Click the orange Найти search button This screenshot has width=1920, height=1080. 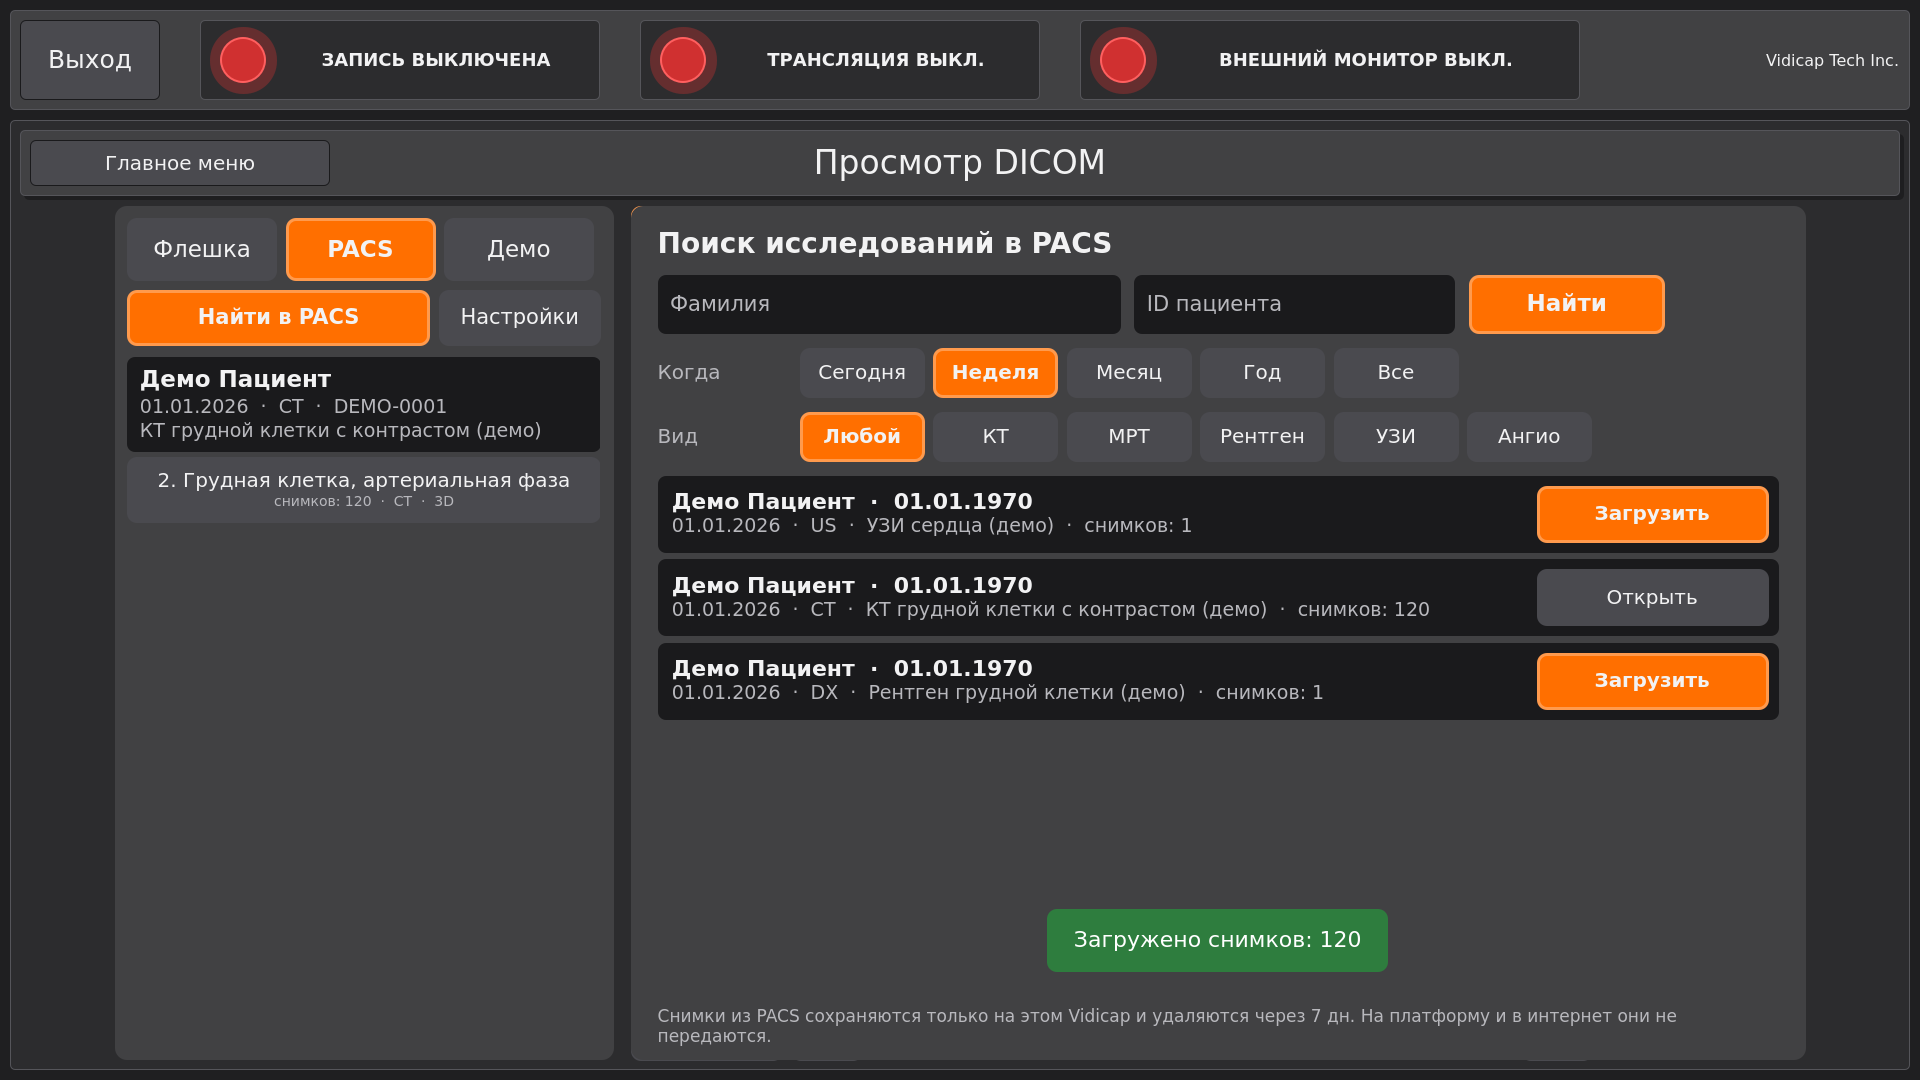point(1567,304)
